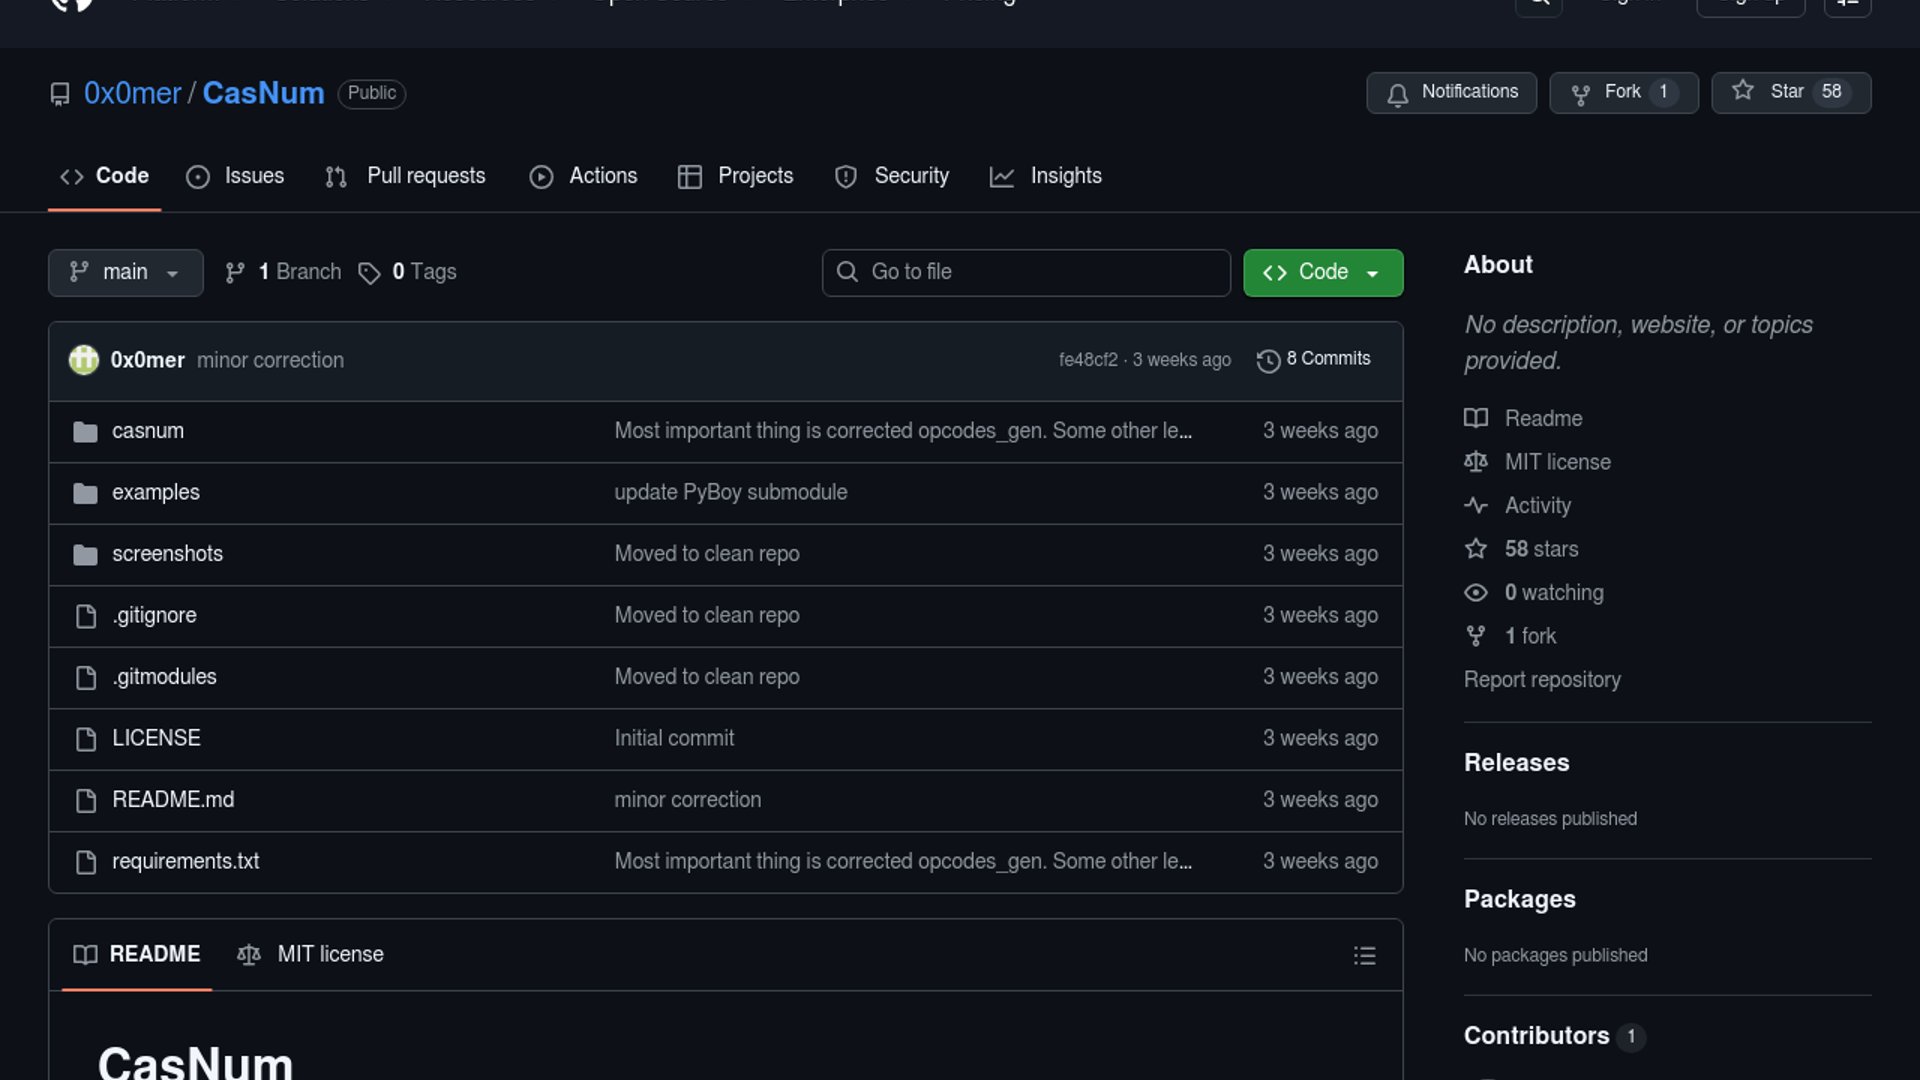The width and height of the screenshot is (1920, 1080).
Task: Click the Star icon button
Action: point(1743,91)
